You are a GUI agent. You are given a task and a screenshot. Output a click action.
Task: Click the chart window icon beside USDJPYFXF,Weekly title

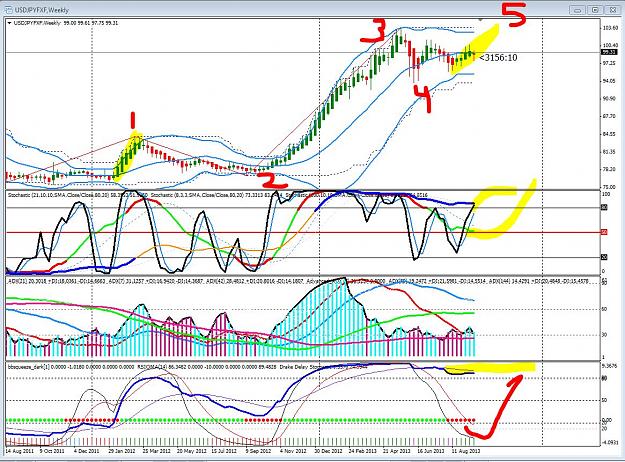pos(9,10)
